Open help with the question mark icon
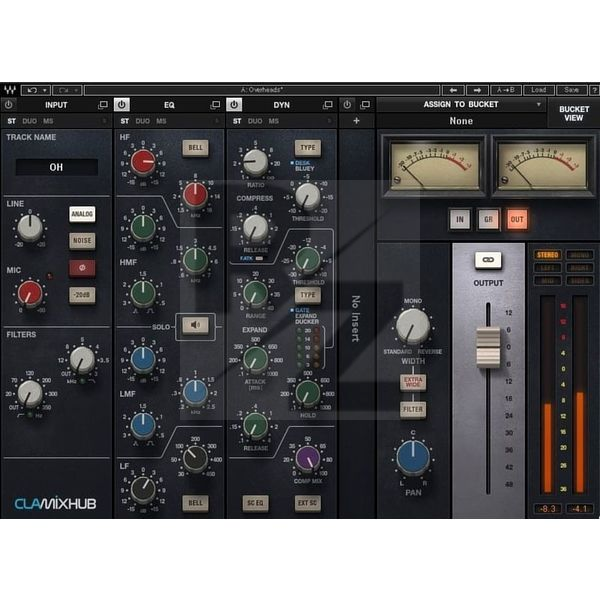 (594, 90)
